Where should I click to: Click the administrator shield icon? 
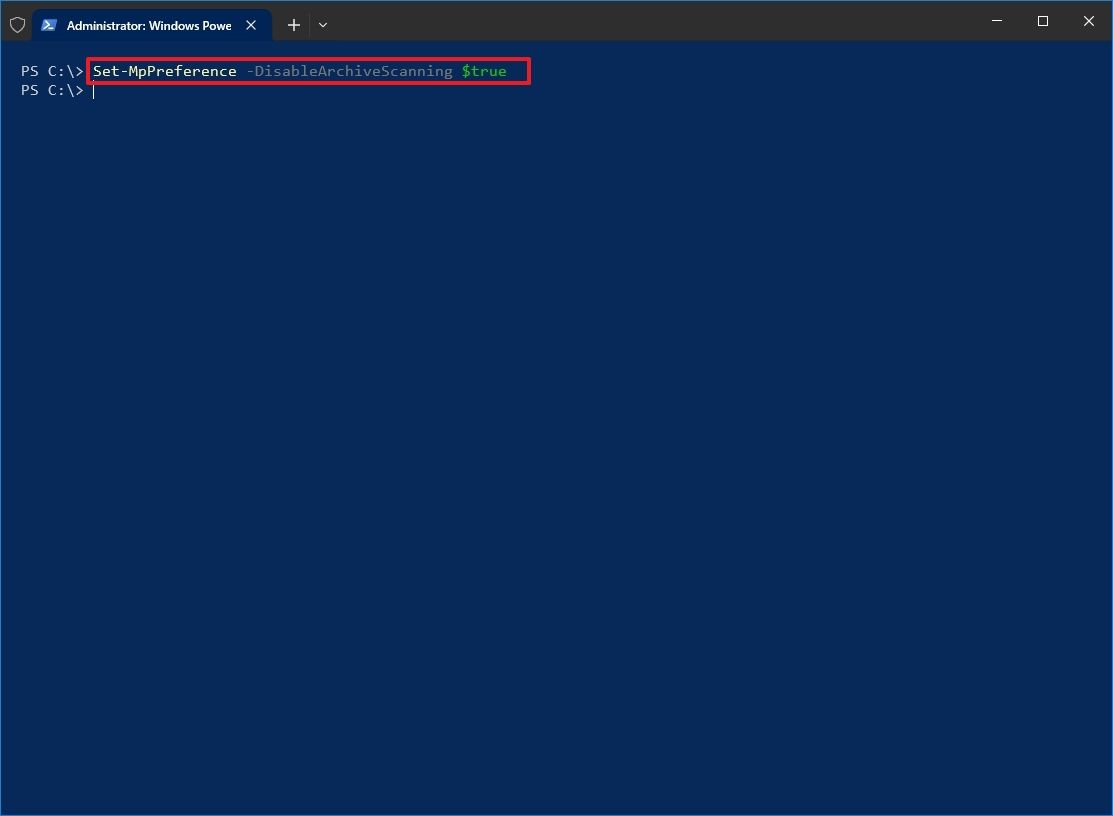[16, 24]
